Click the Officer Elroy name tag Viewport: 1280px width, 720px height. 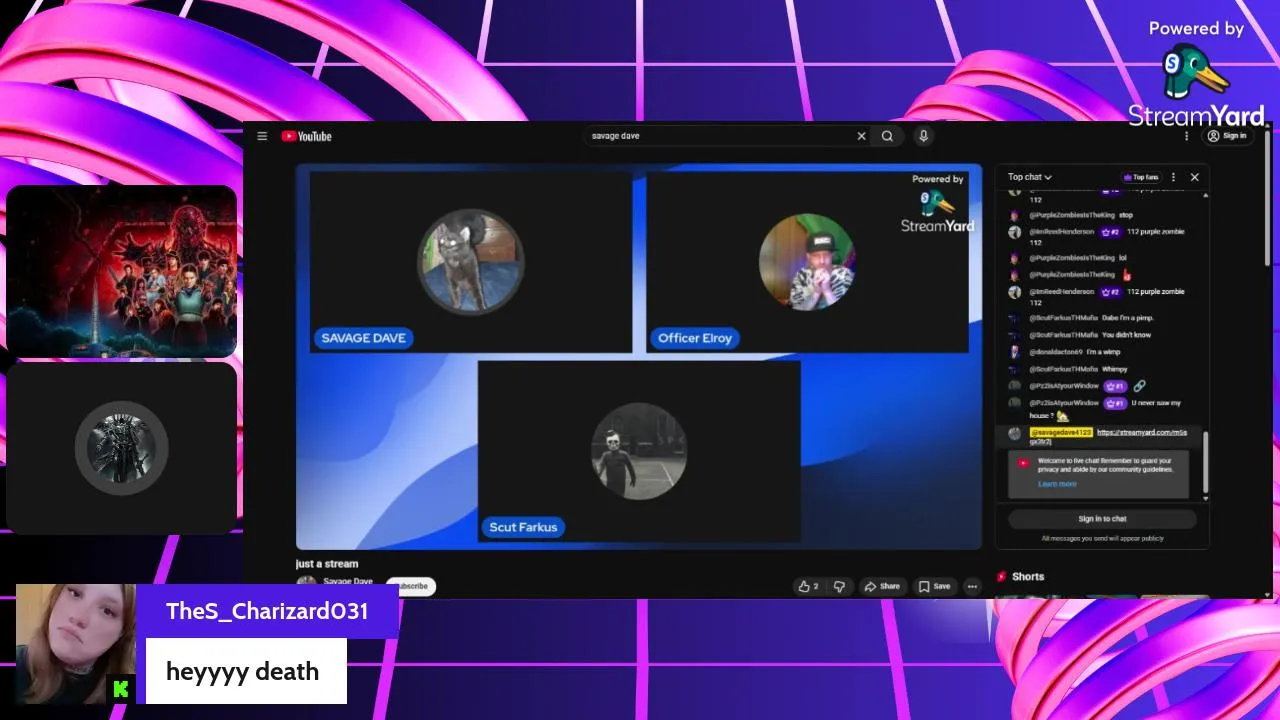click(x=695, y=338)
